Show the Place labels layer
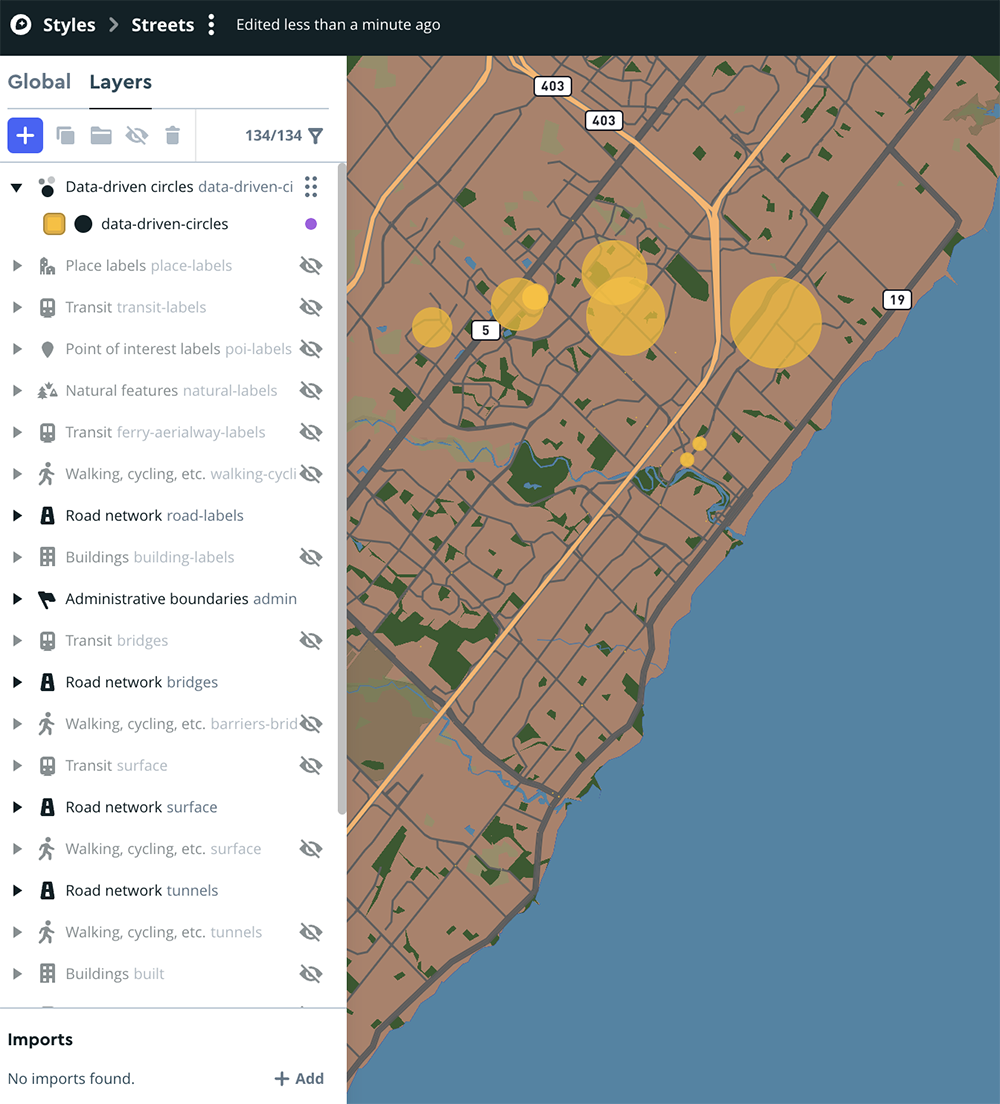 [x=311, y=265]
